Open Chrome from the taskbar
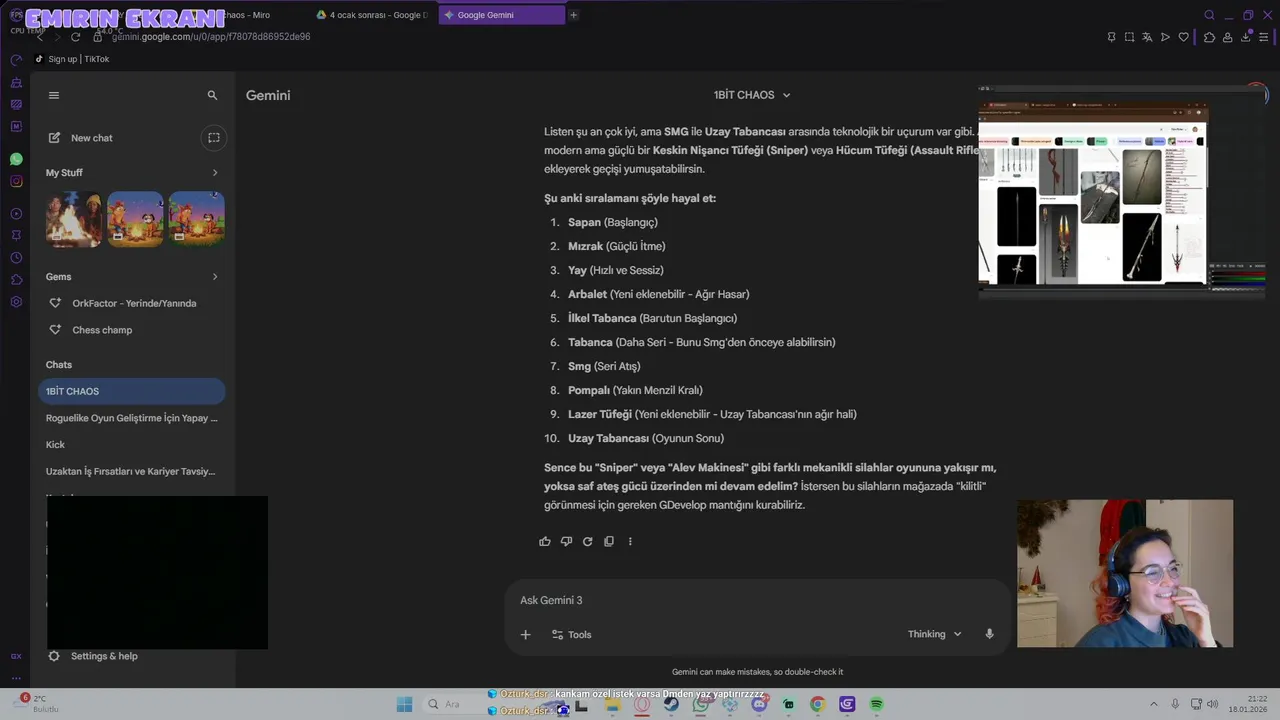The height and width of the screenshot is (720, 1280). [x=817, y=704]
